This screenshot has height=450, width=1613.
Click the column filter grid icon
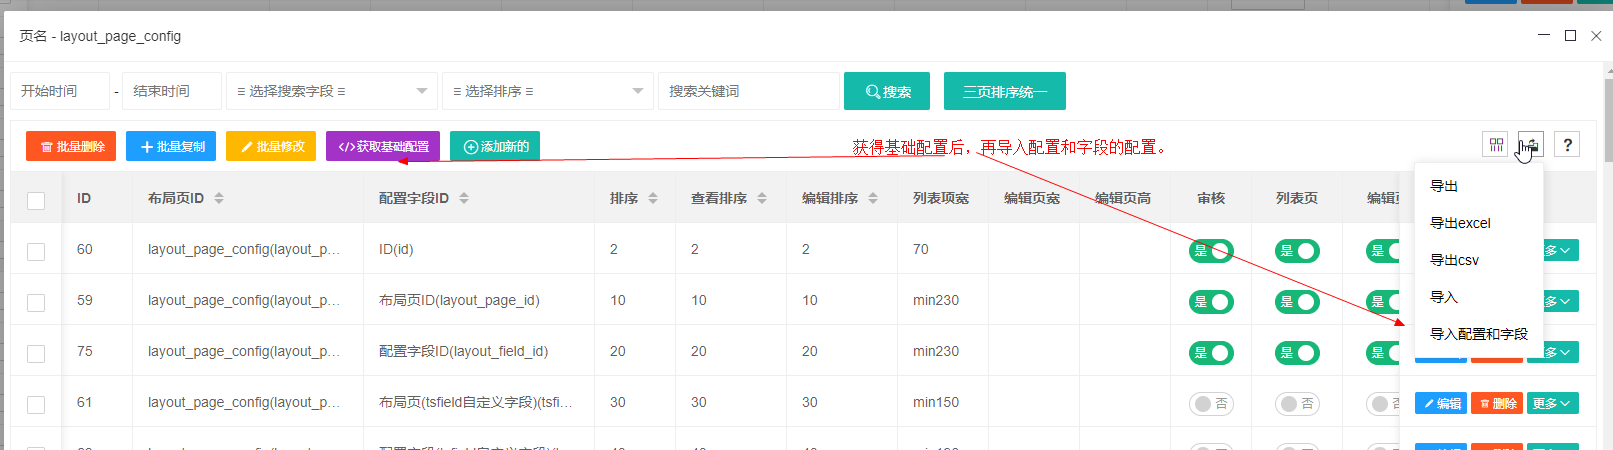point(1495,145)
